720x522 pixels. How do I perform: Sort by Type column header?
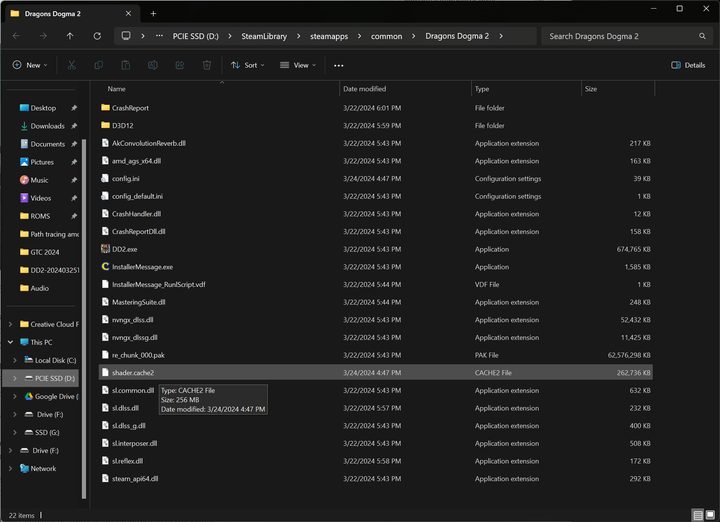tap(482, 89)
